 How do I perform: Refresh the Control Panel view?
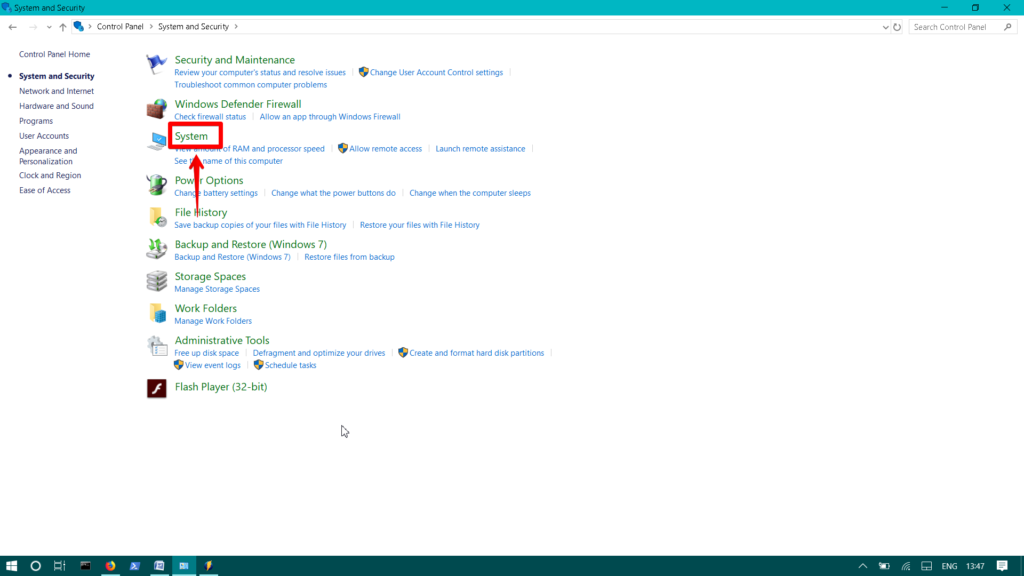pyautogui.click(x=897, y=27)
